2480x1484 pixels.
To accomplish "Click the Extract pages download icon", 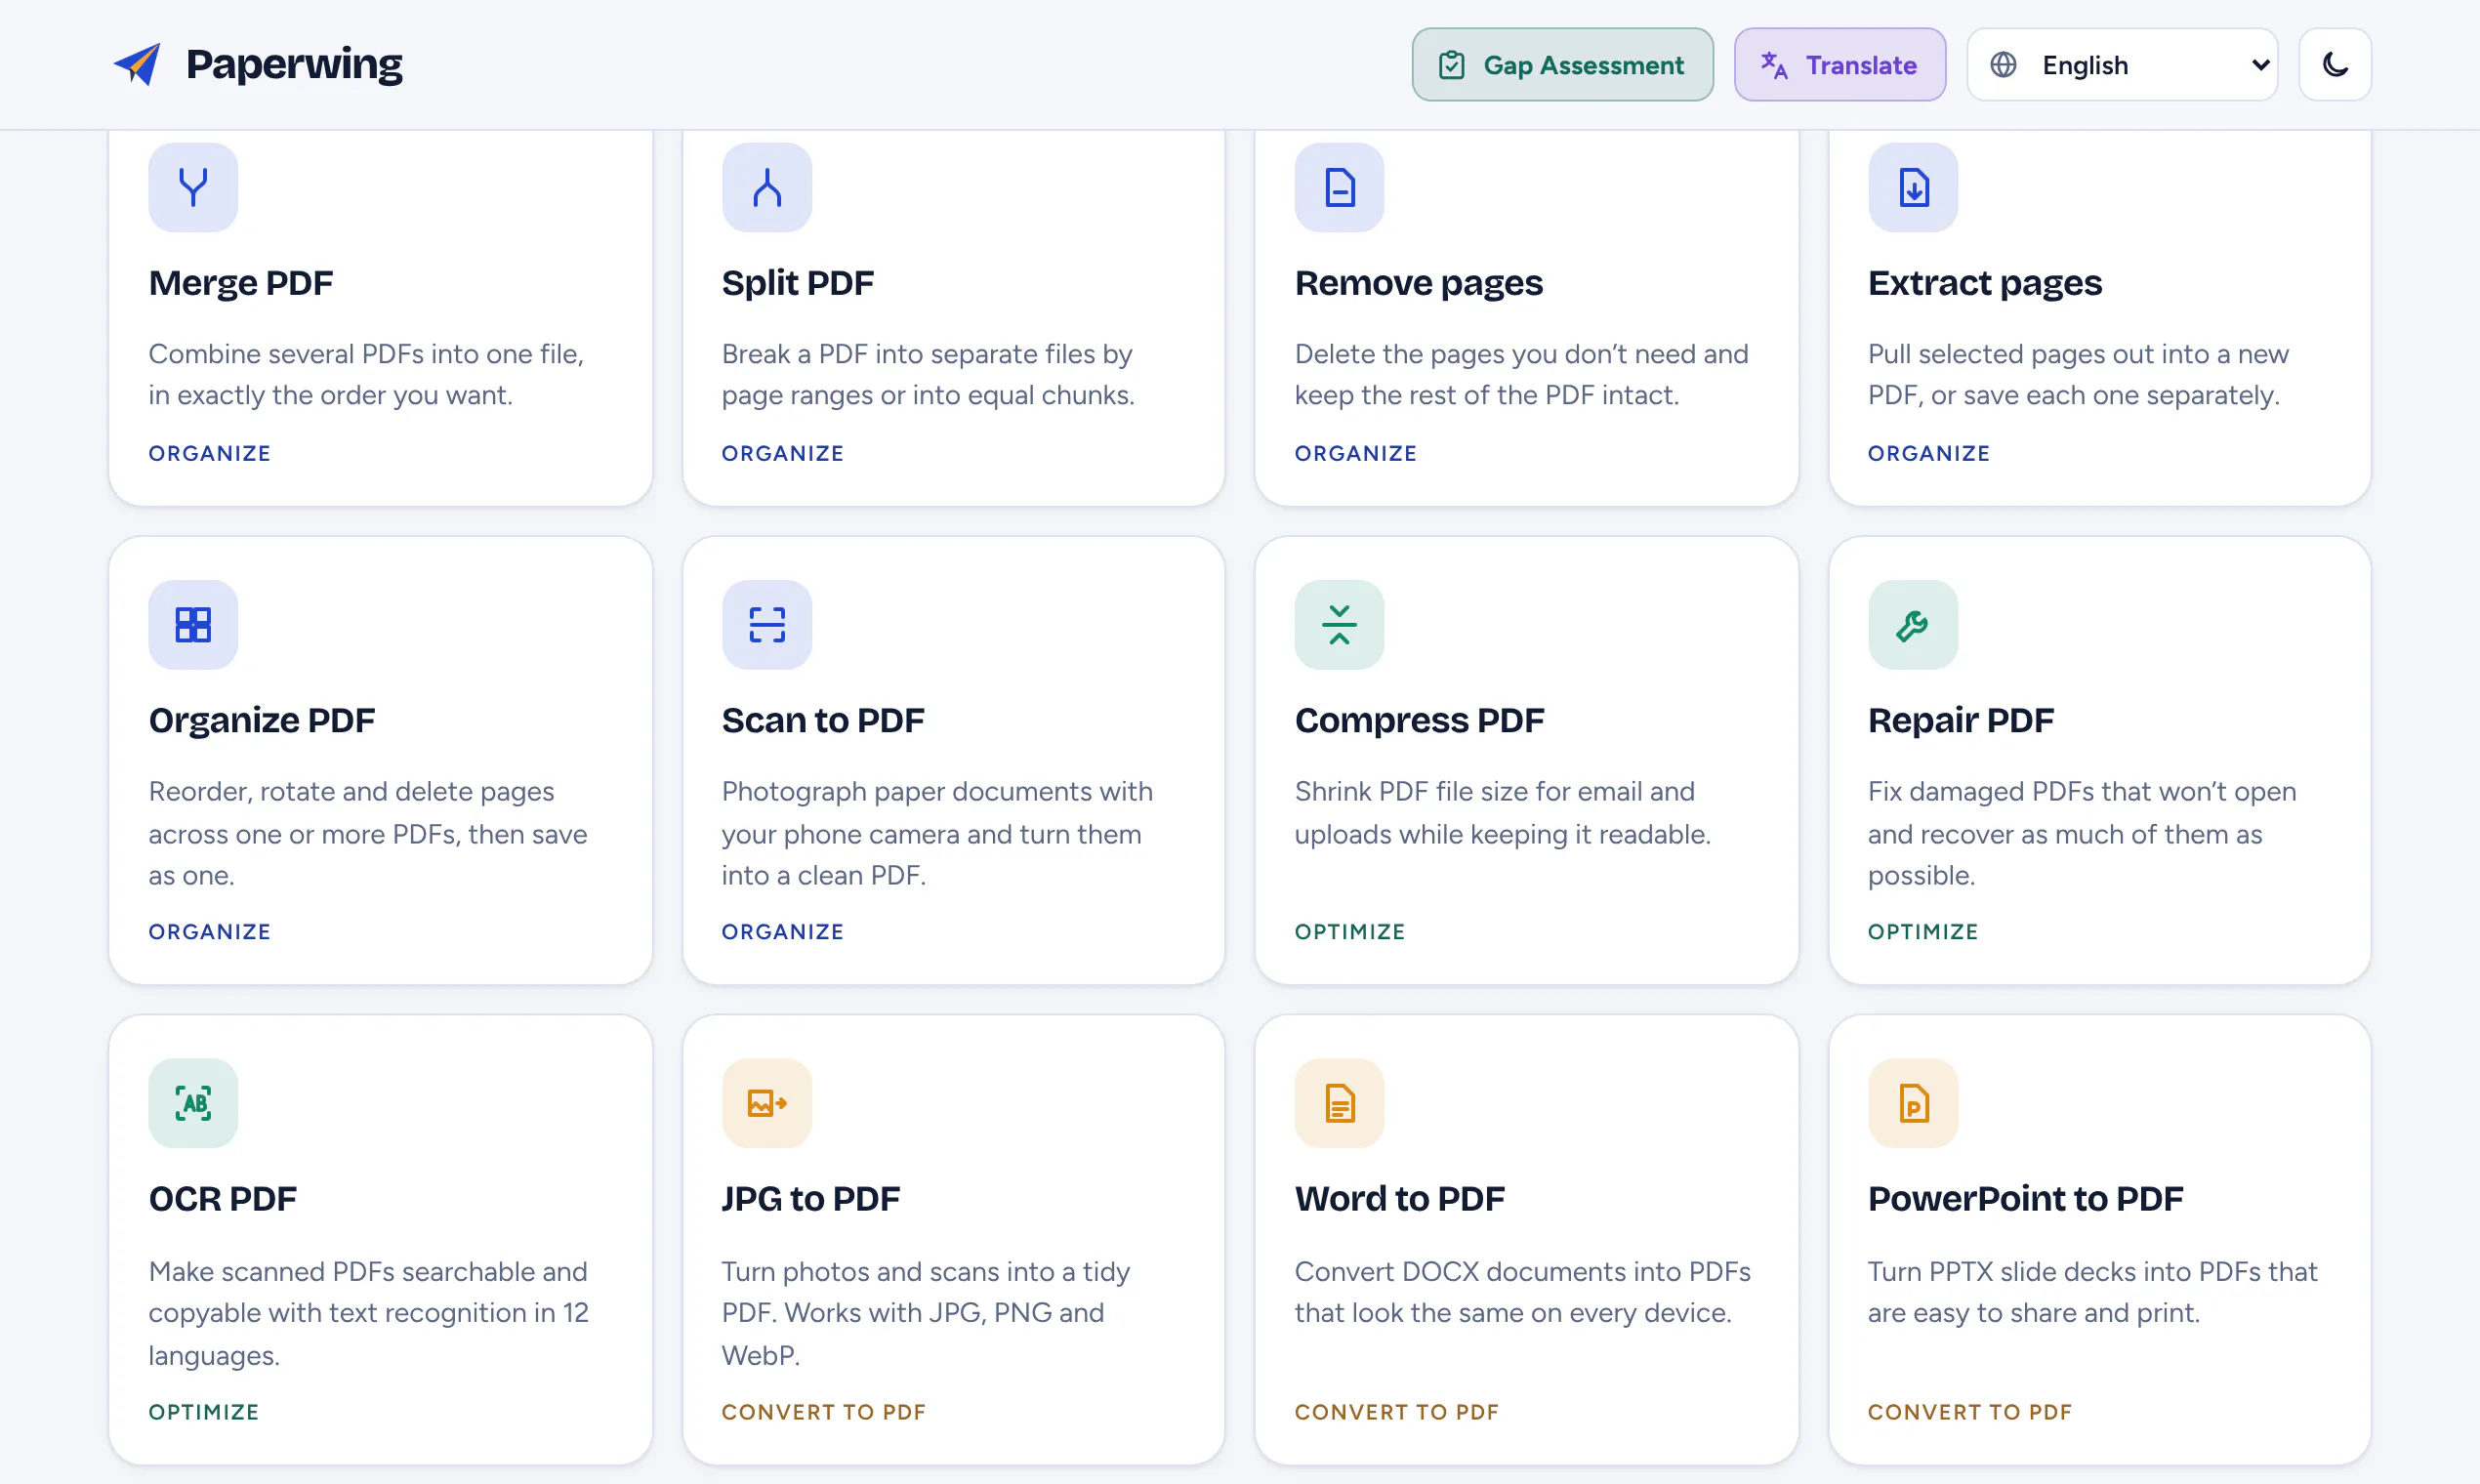I will (x=1913, y=187).
